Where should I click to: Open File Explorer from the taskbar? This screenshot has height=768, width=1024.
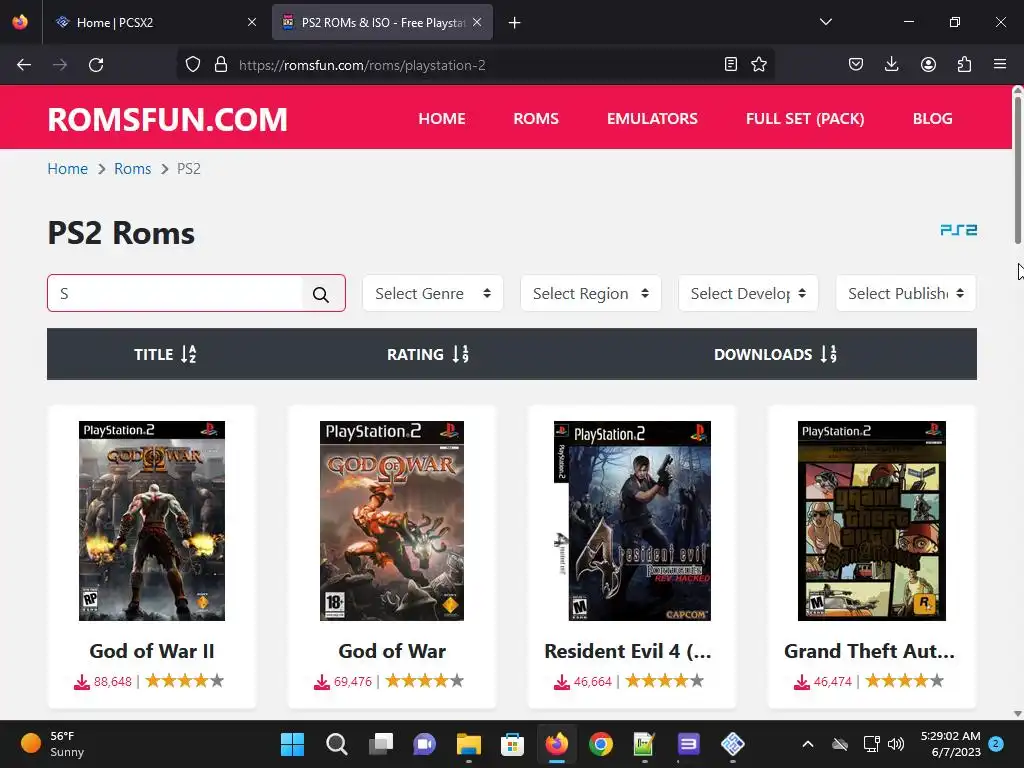tap(468, 744)
